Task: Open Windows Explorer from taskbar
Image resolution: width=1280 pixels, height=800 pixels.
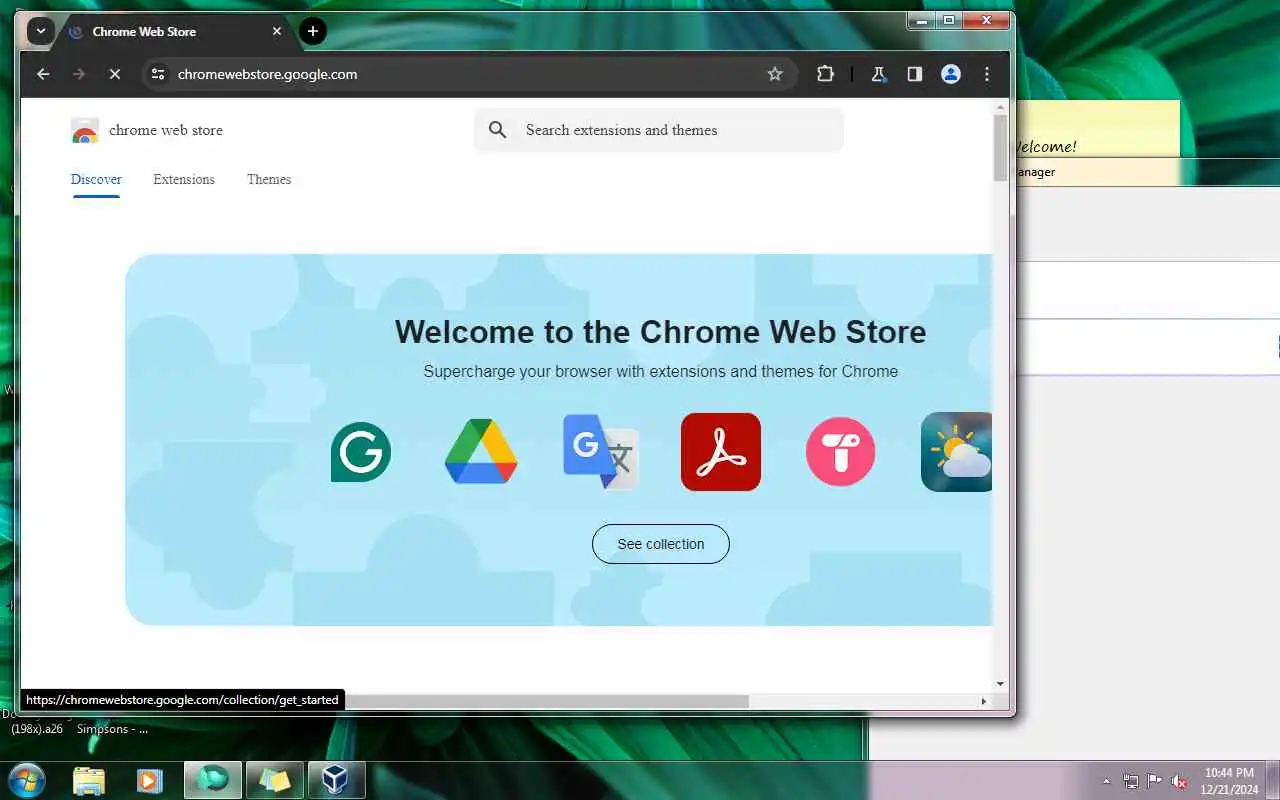Action: [89, 780]
